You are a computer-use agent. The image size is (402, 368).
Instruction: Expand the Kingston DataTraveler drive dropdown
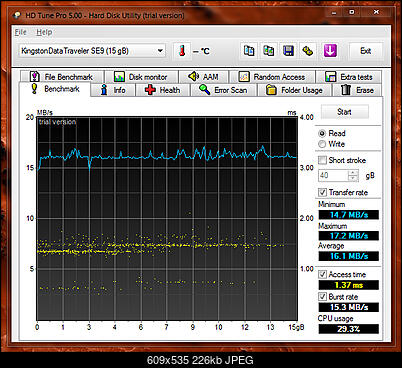160,51
